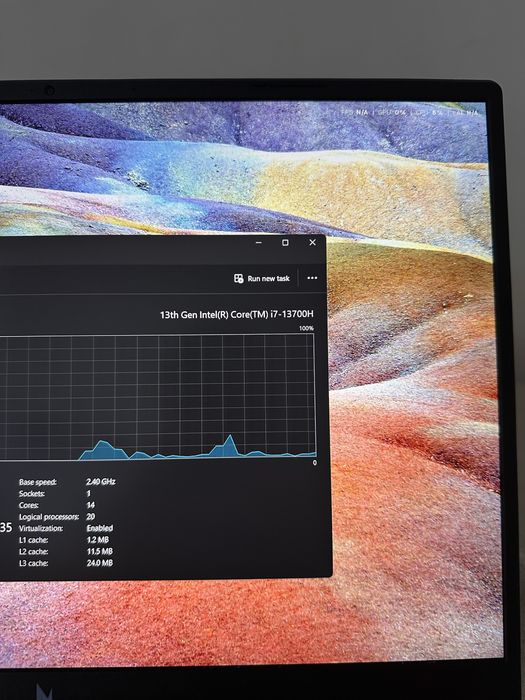Click the '11.5 MB' value
The height and width of the screenshot is (700, 525).
click(100, 551)
